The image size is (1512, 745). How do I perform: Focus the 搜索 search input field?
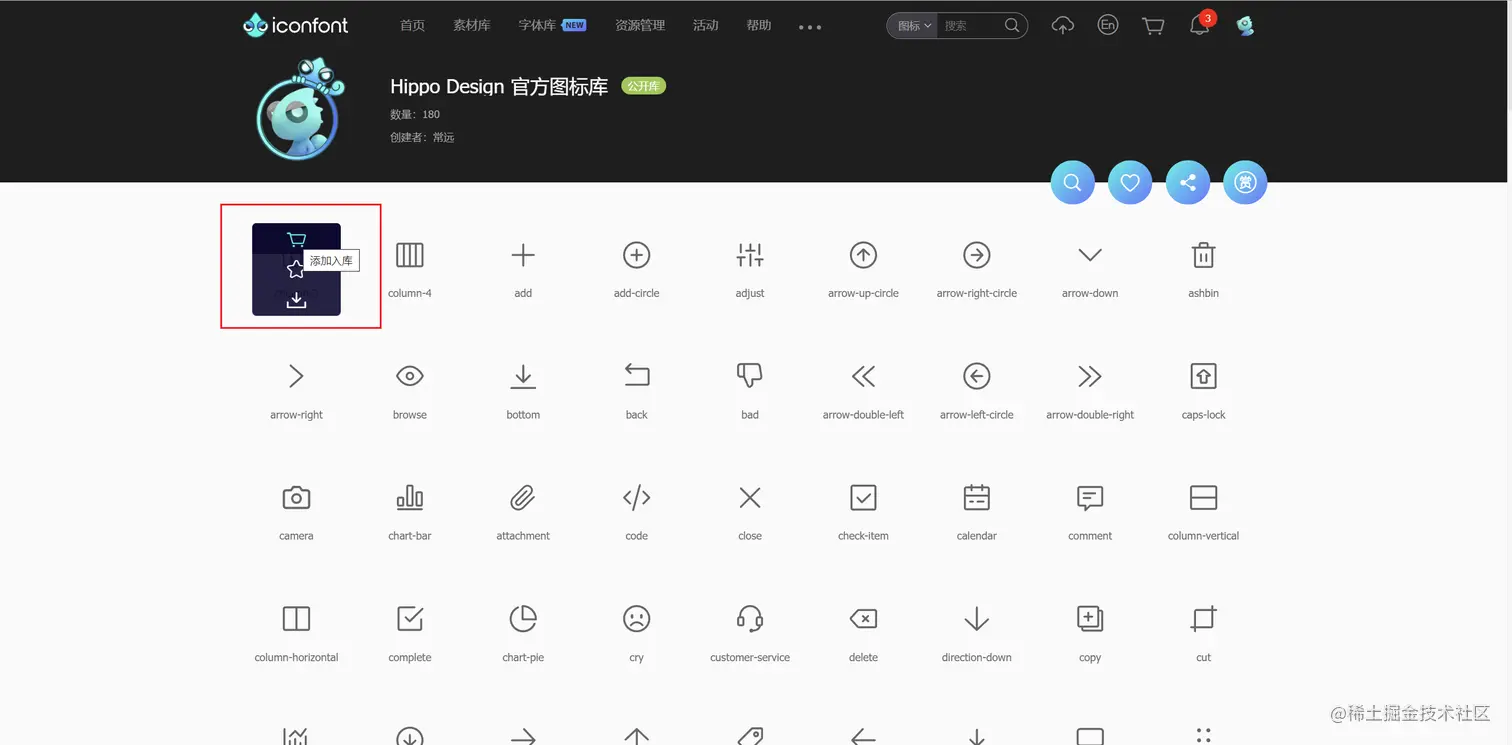[x=969, y=26]
